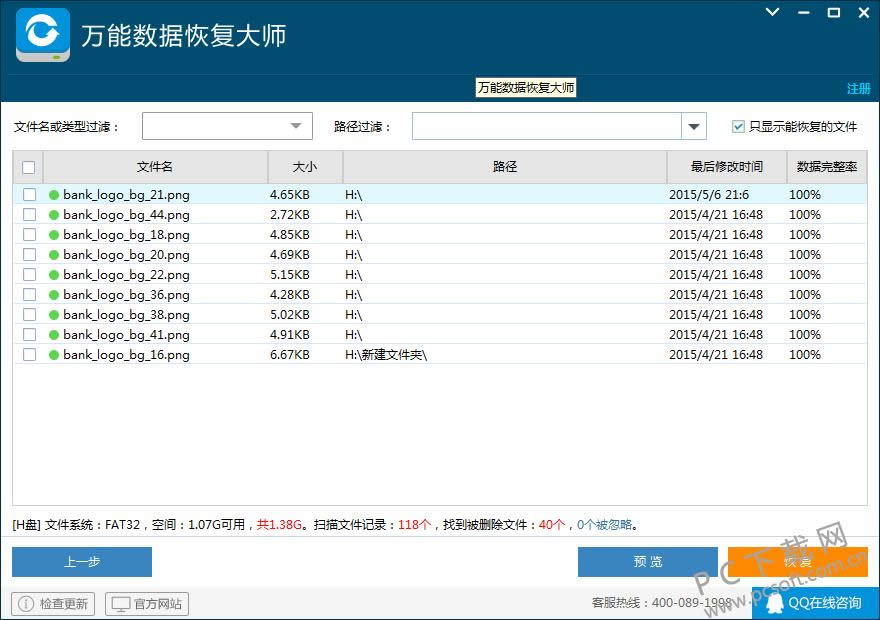The width and height of the screenshot is (880, 620).
Task: Click the 0个被忽略 status text
Action: 604,525
